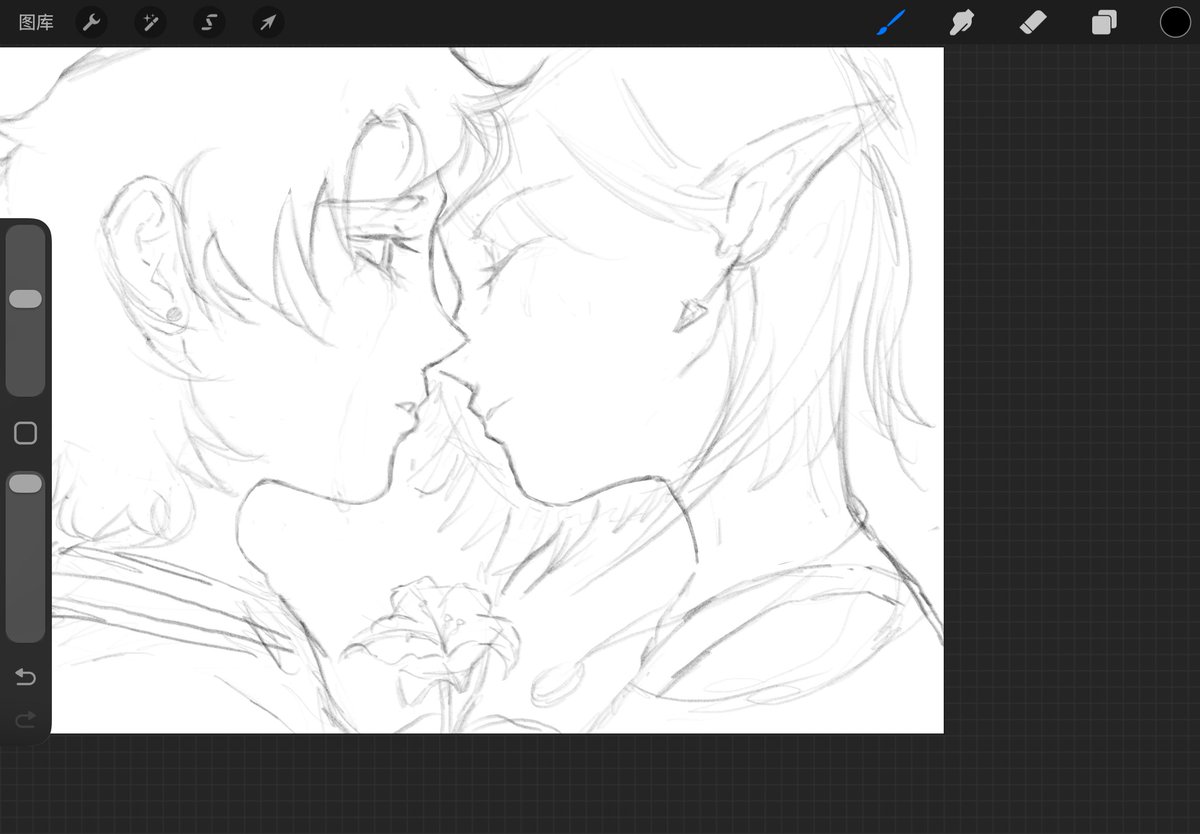Open the Layers panel

point(1104,22)
